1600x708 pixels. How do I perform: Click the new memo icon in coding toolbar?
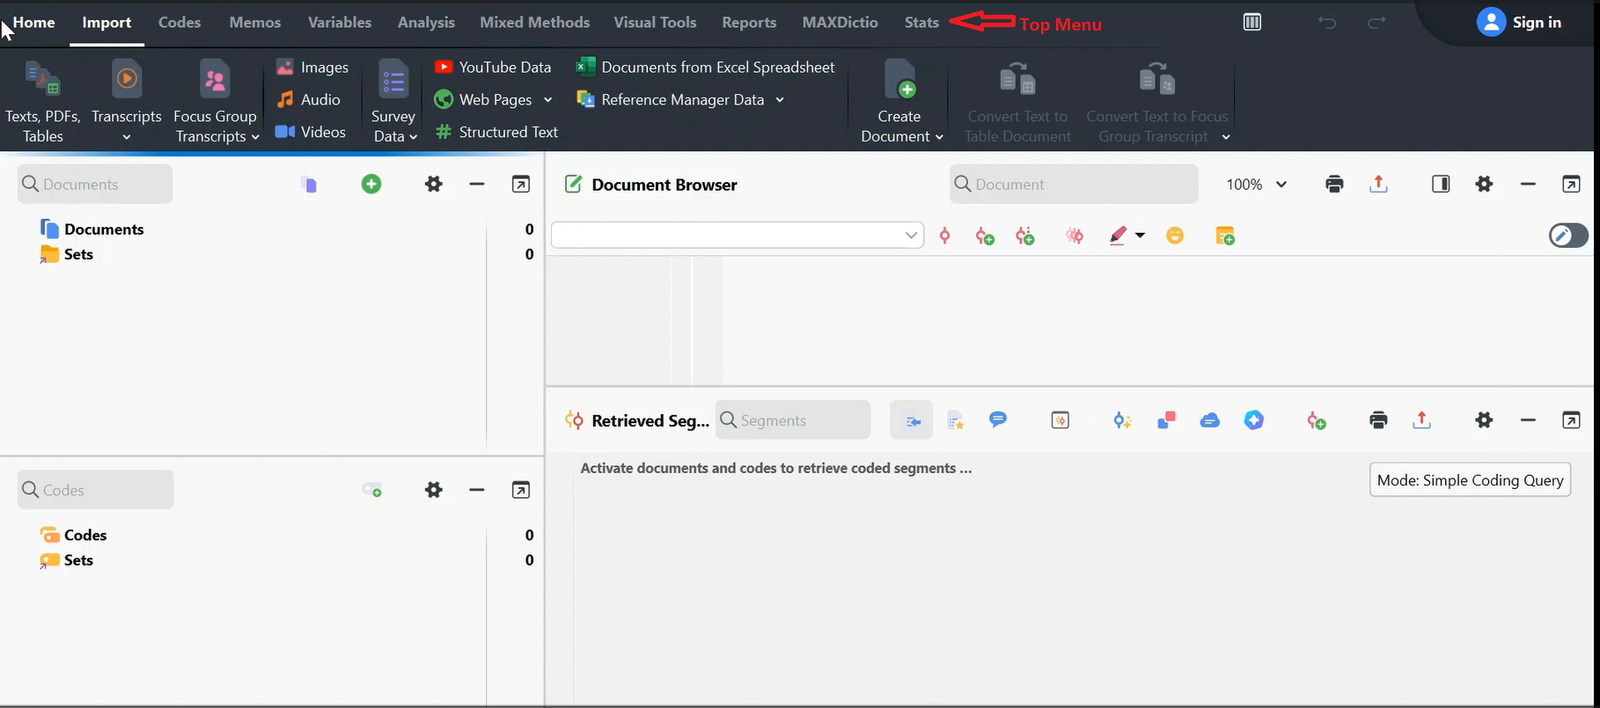(1225, 236)
